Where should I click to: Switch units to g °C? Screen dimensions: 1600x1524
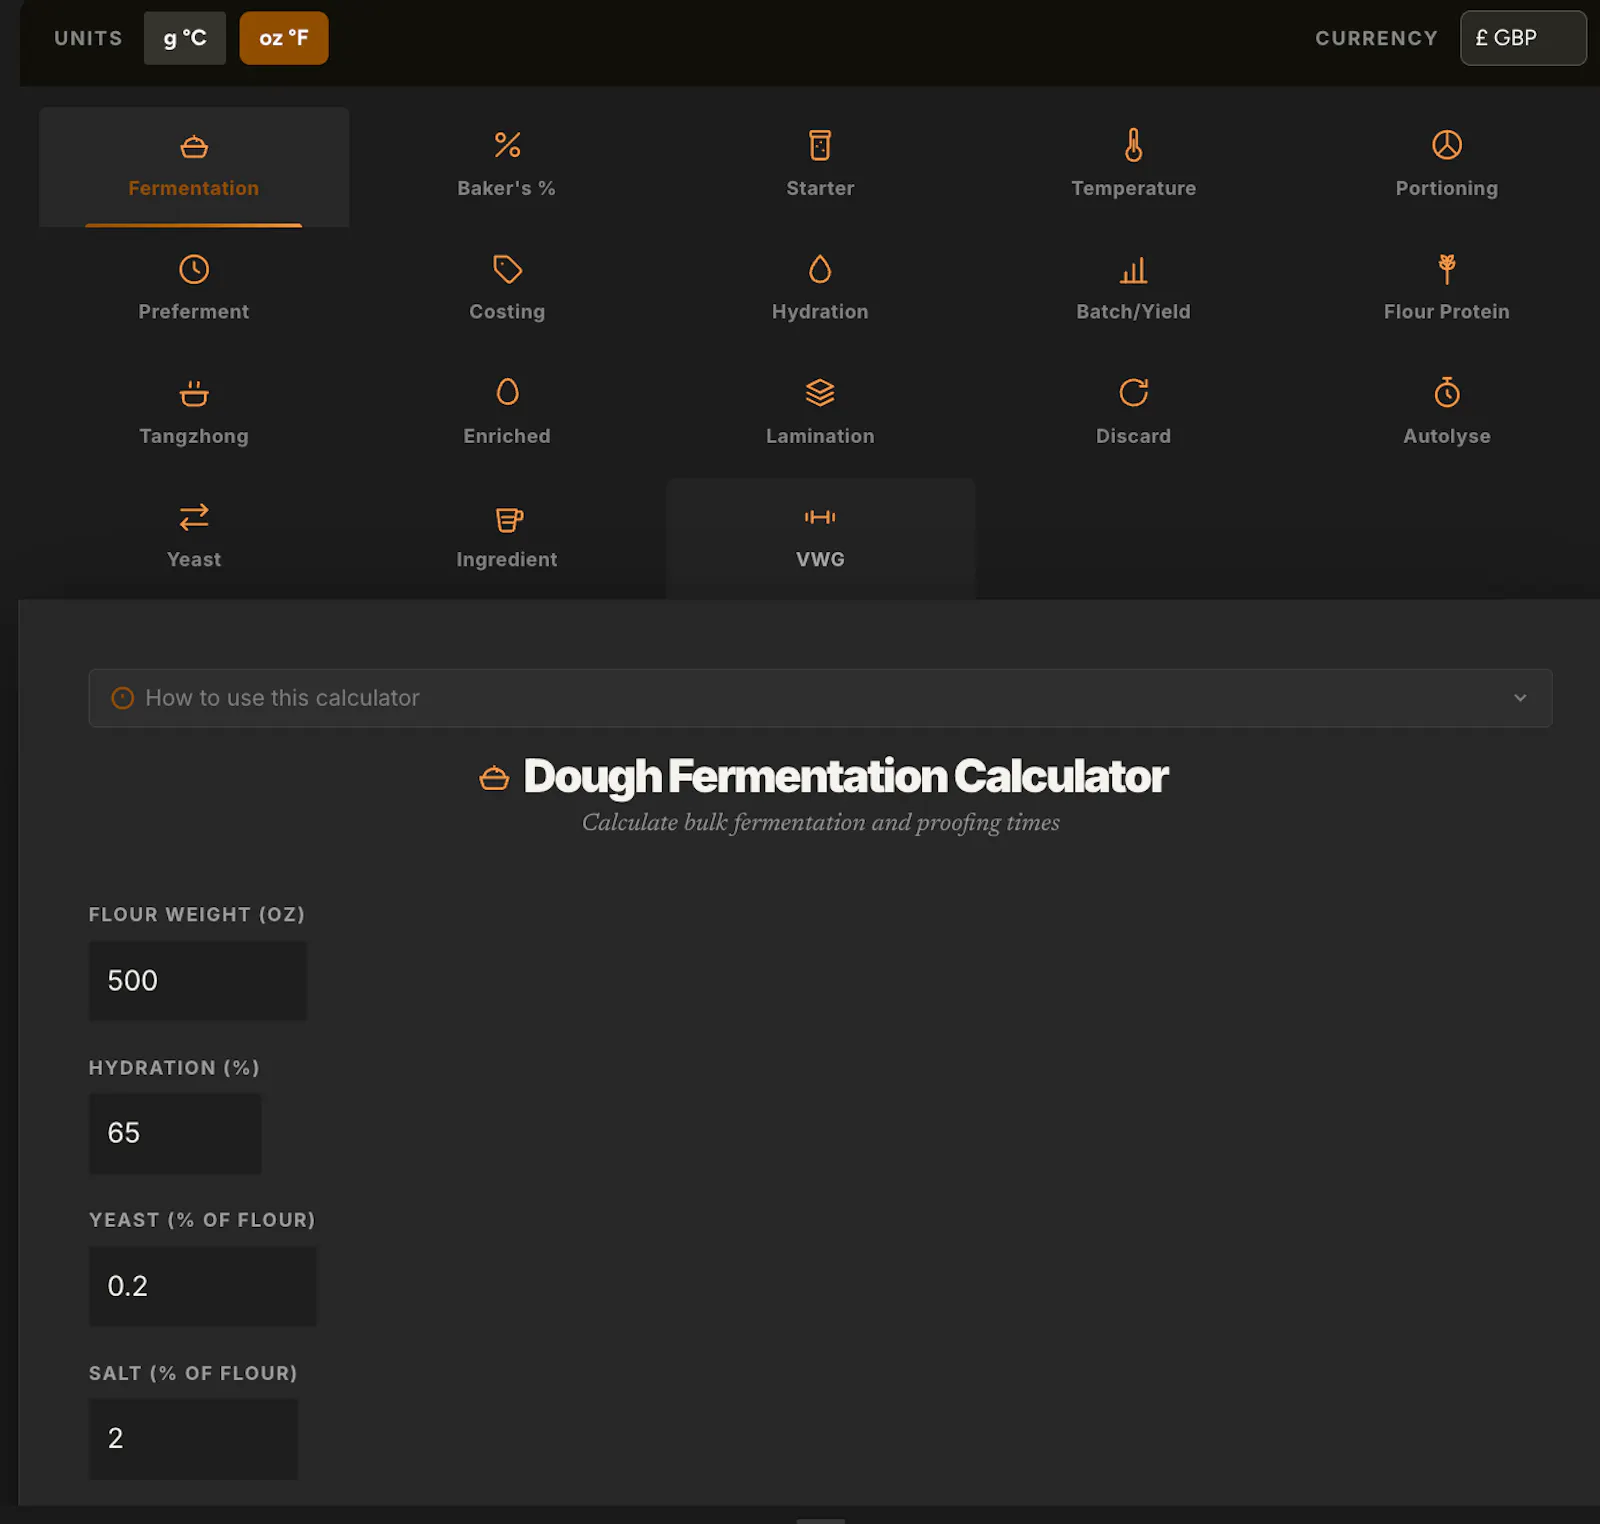pos(185,38)
